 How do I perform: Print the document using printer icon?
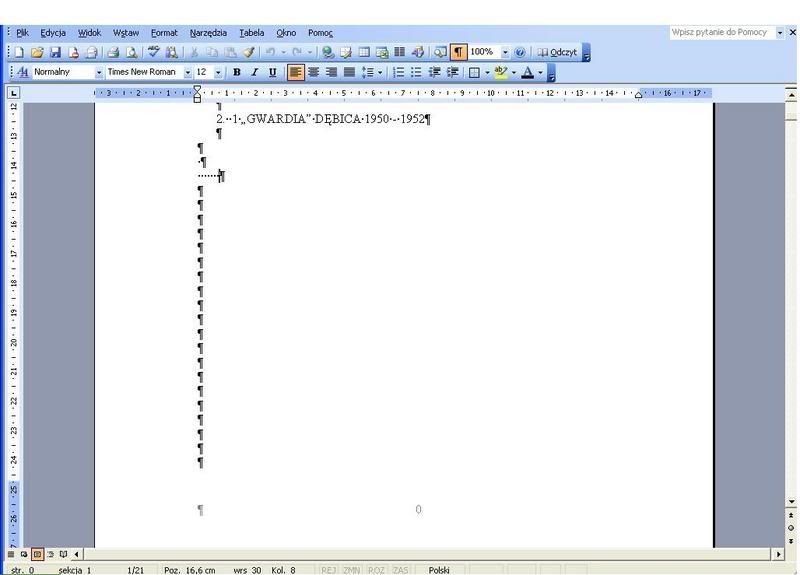(x=113, y=52)
